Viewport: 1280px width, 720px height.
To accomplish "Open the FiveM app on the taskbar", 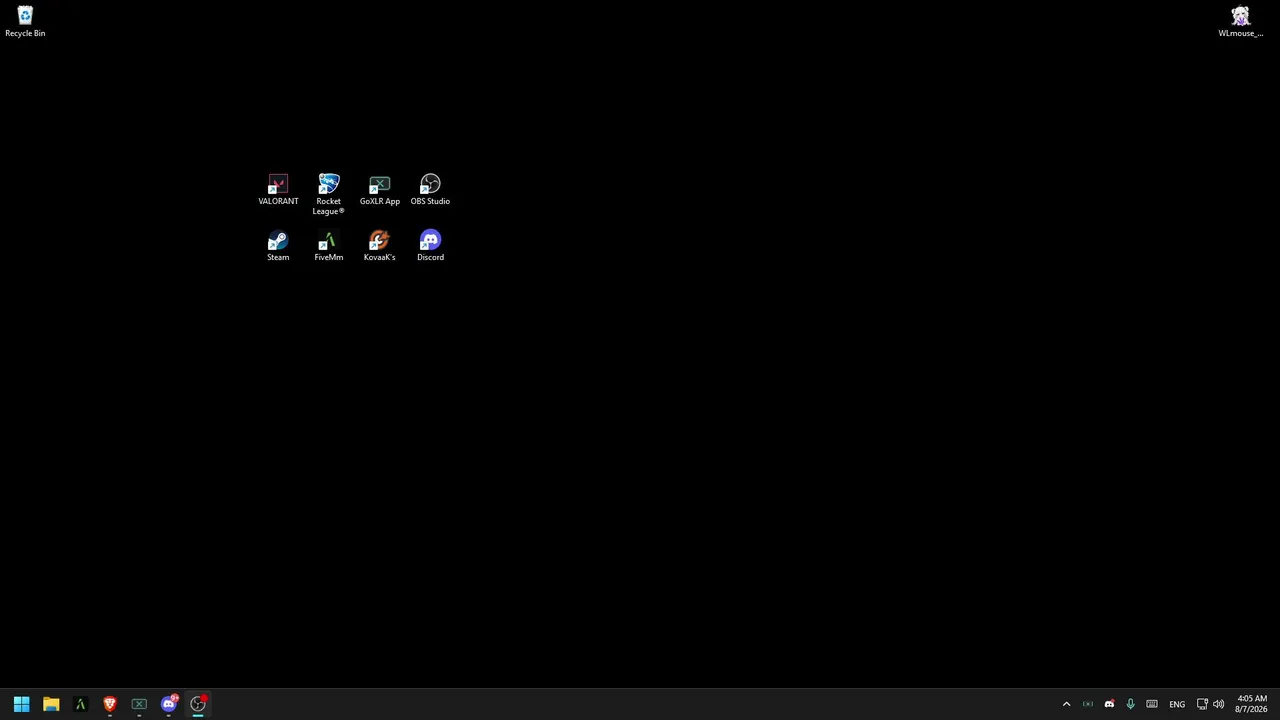I will point(80,704).
